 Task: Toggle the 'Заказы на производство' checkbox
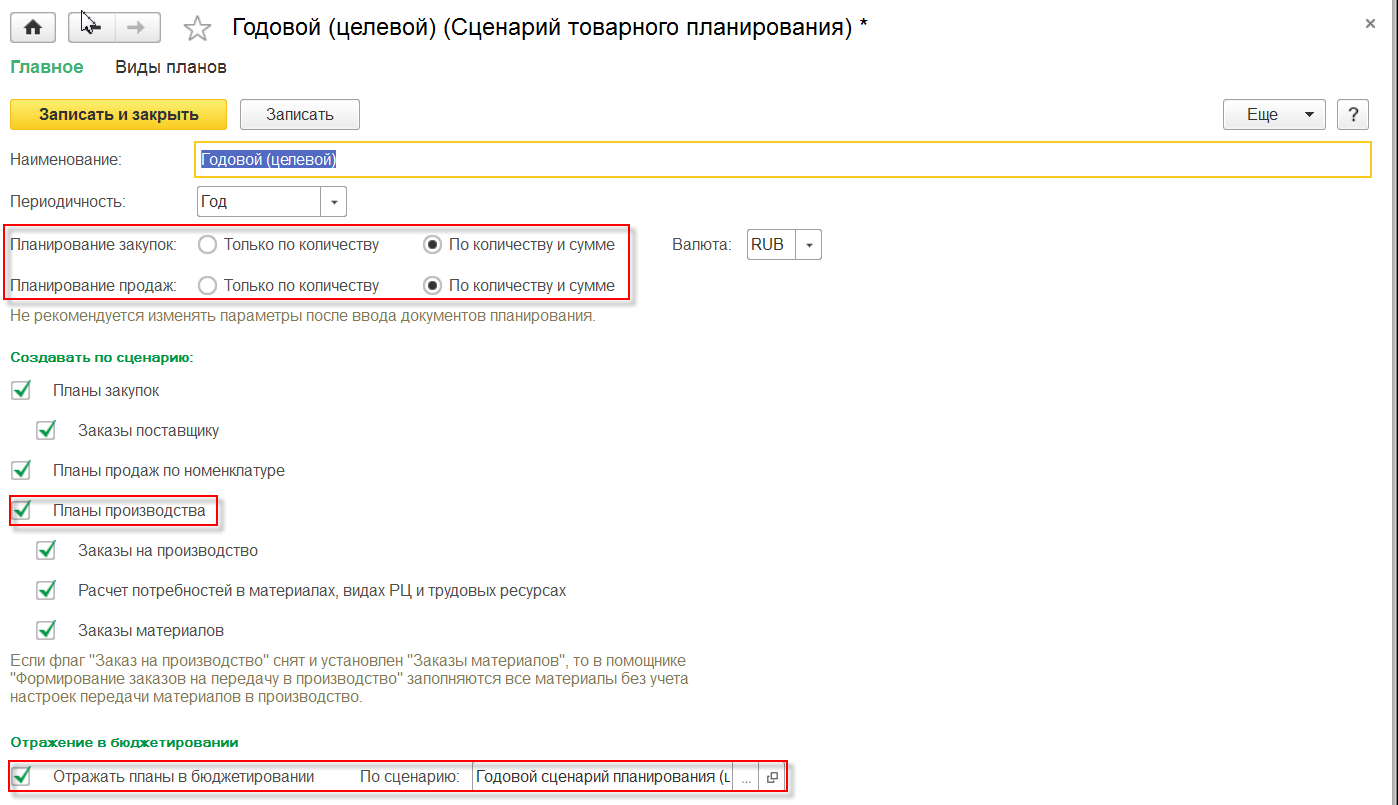pos(45,550)
